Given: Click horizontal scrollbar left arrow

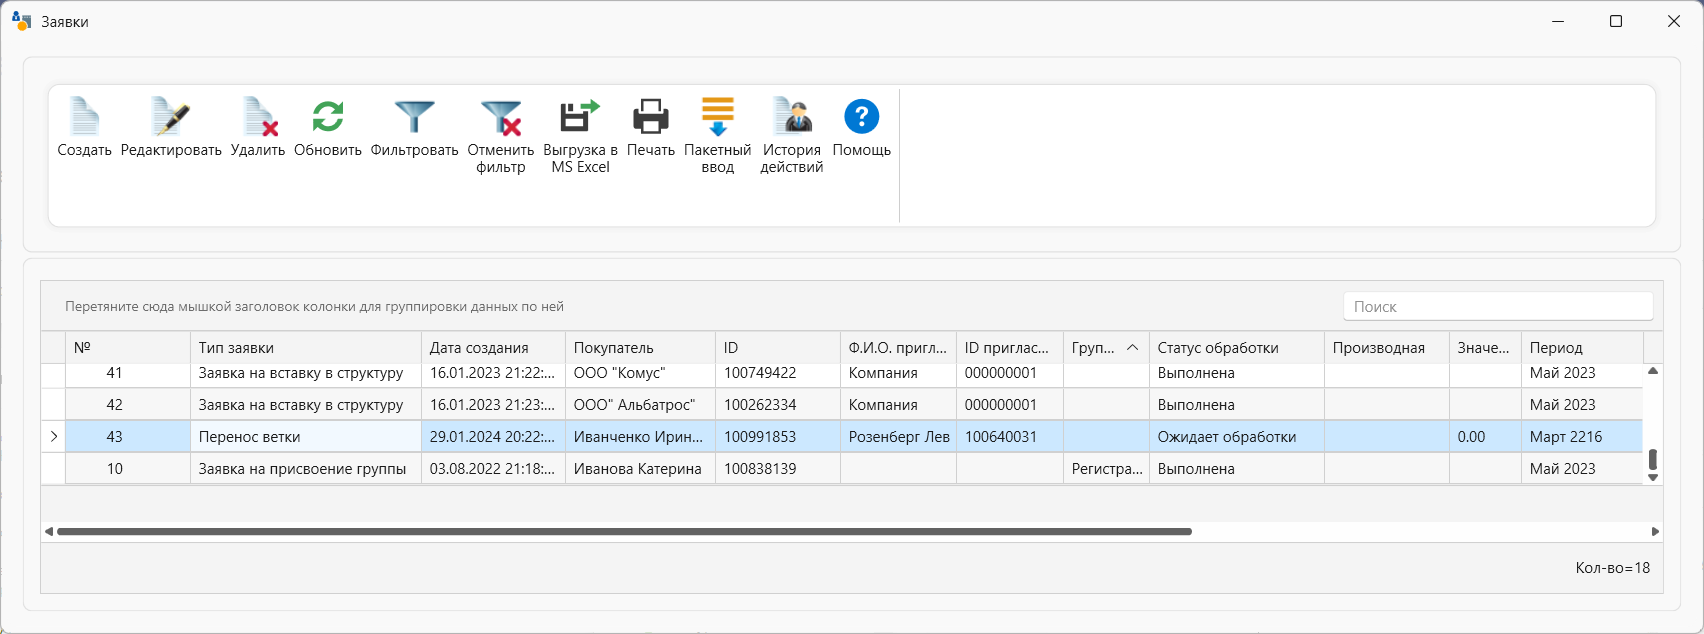Looking at the screenshot, I should coord(49,532).
